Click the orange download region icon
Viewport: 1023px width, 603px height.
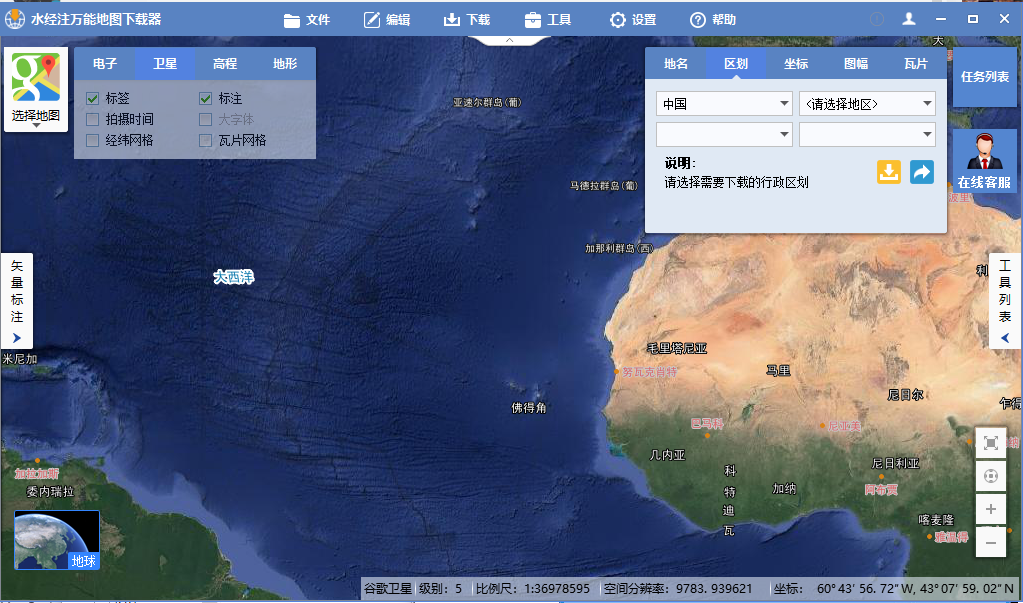888,171
